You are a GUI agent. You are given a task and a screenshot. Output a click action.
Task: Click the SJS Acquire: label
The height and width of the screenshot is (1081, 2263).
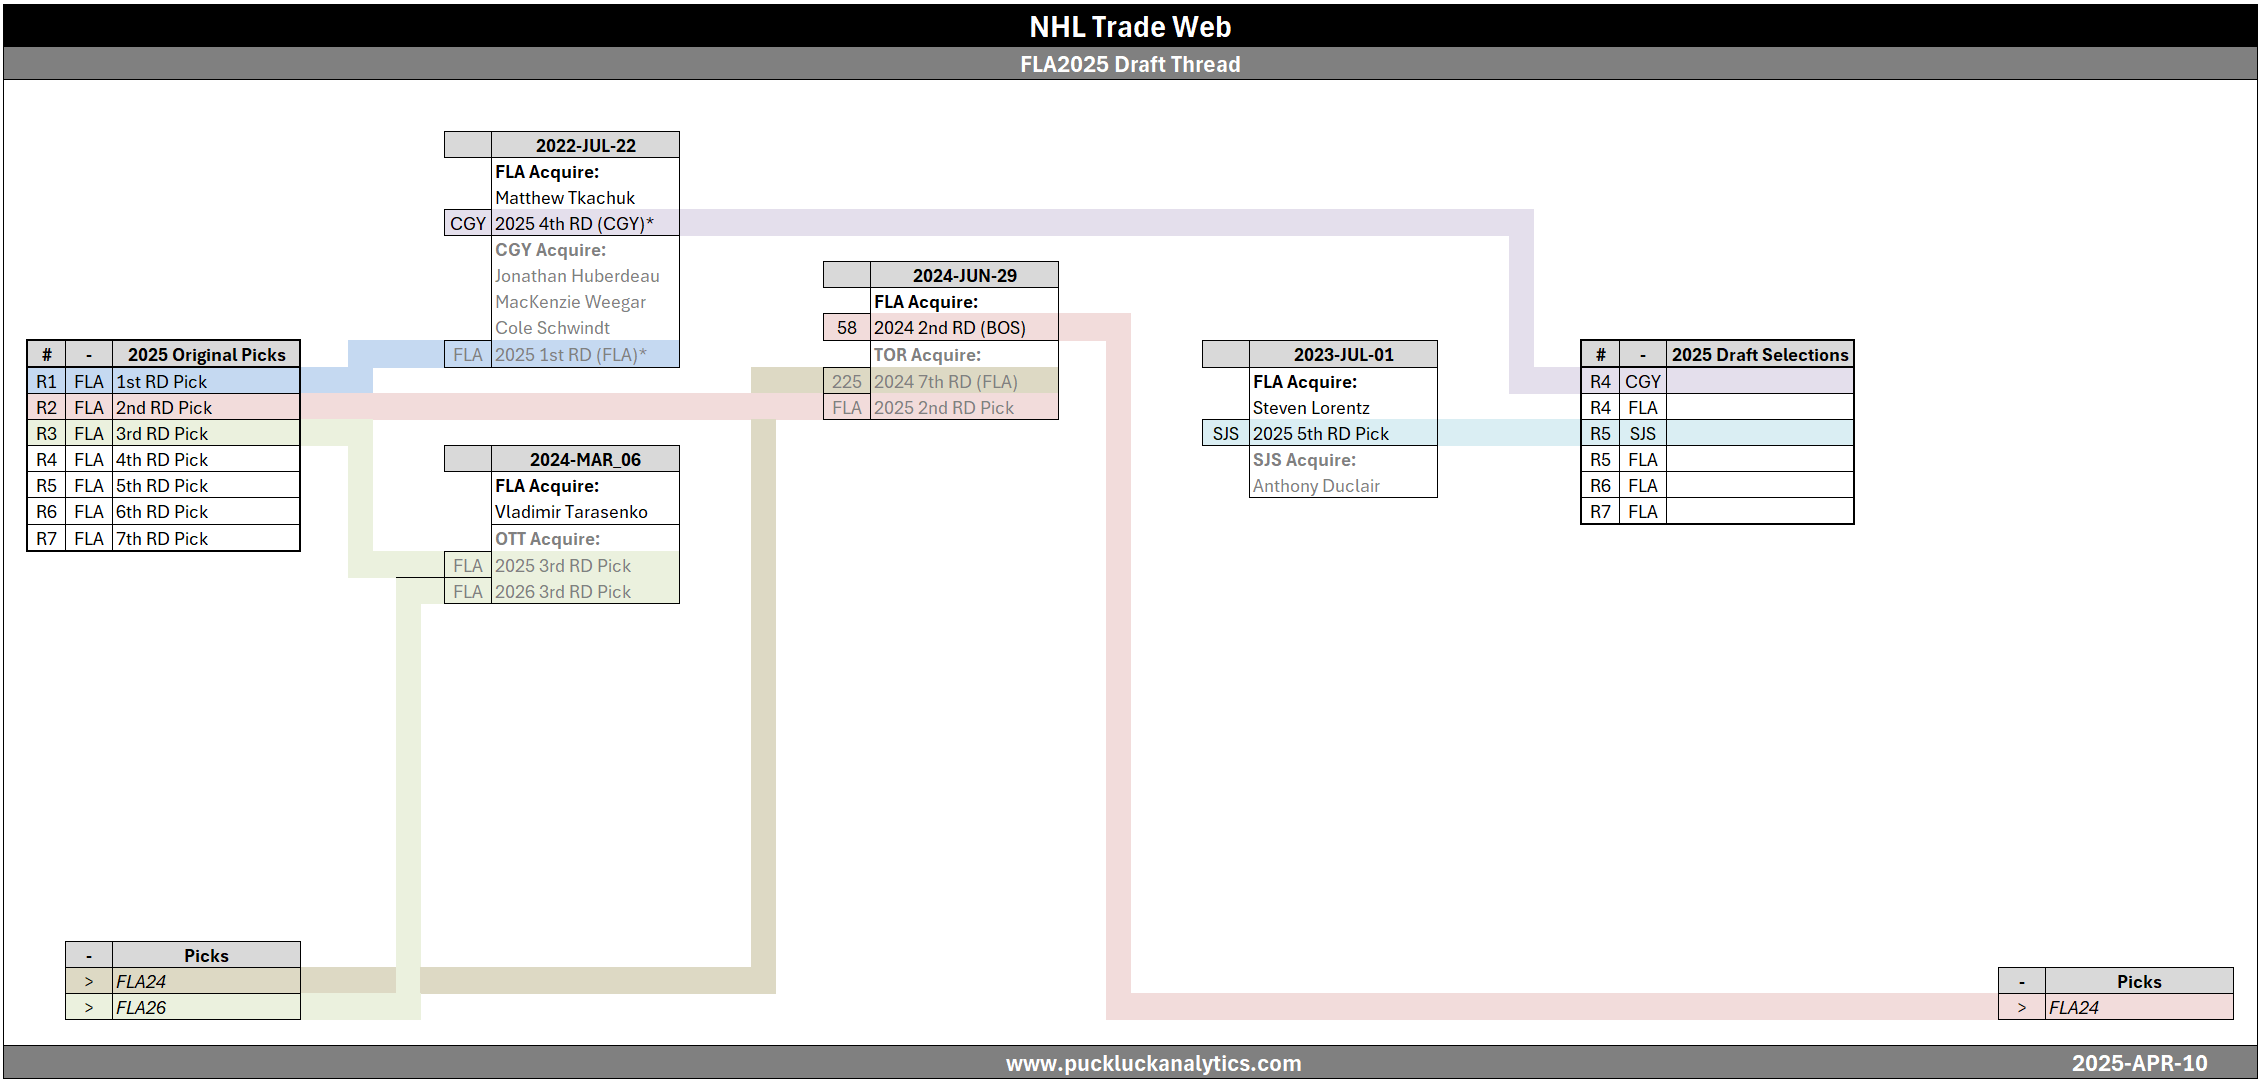click(1304, 459)
